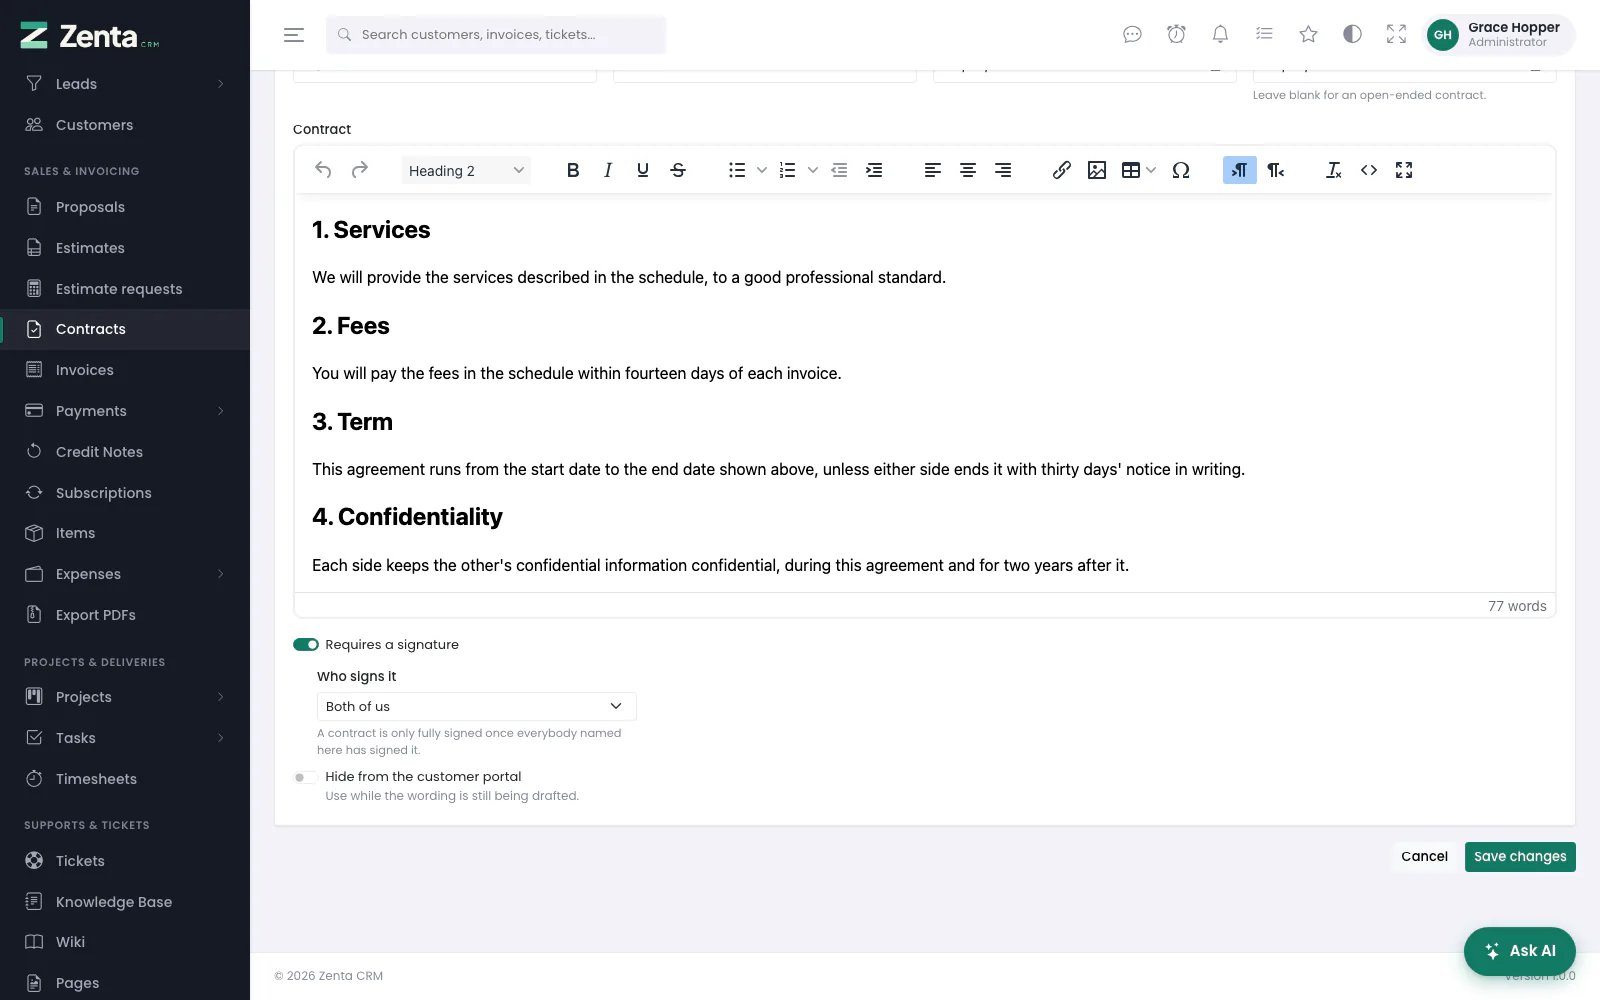Open Timesheets in the sidebar
Screen dimensions: 1600x1000
tap(125, 779)
